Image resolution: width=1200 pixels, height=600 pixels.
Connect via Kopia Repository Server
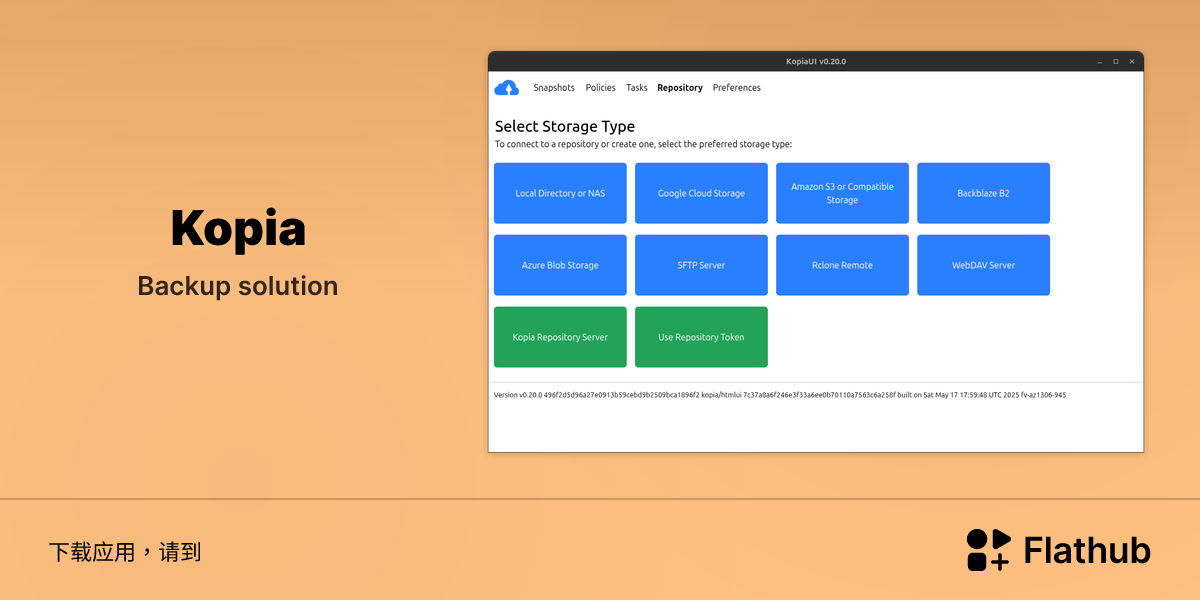click(x=560, y=337)
